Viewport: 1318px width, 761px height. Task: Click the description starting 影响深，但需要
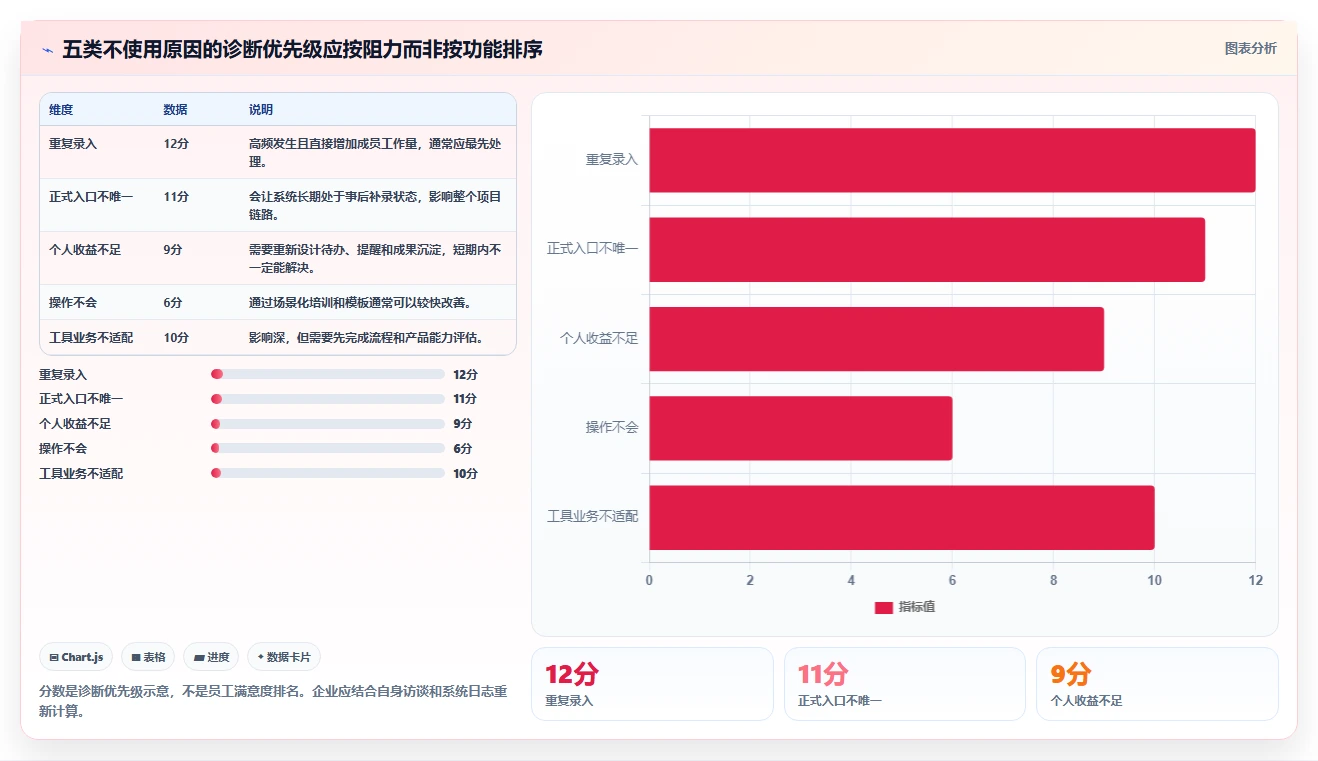367,338
